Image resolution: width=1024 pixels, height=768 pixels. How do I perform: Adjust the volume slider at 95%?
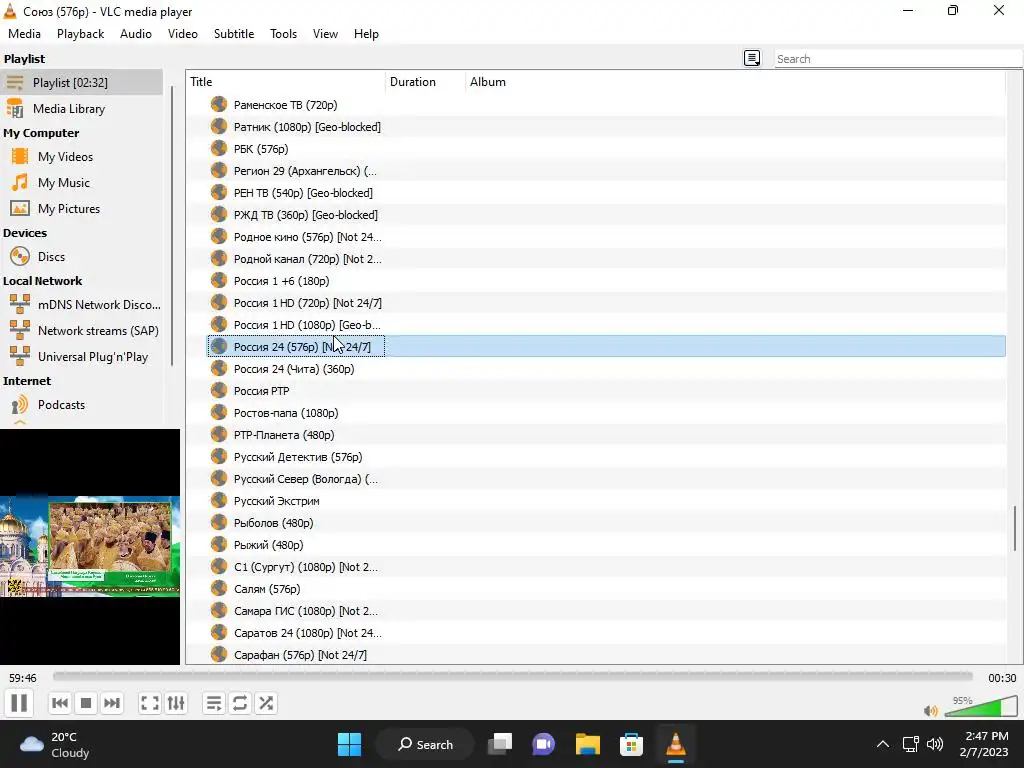click(x=981, y=707)
